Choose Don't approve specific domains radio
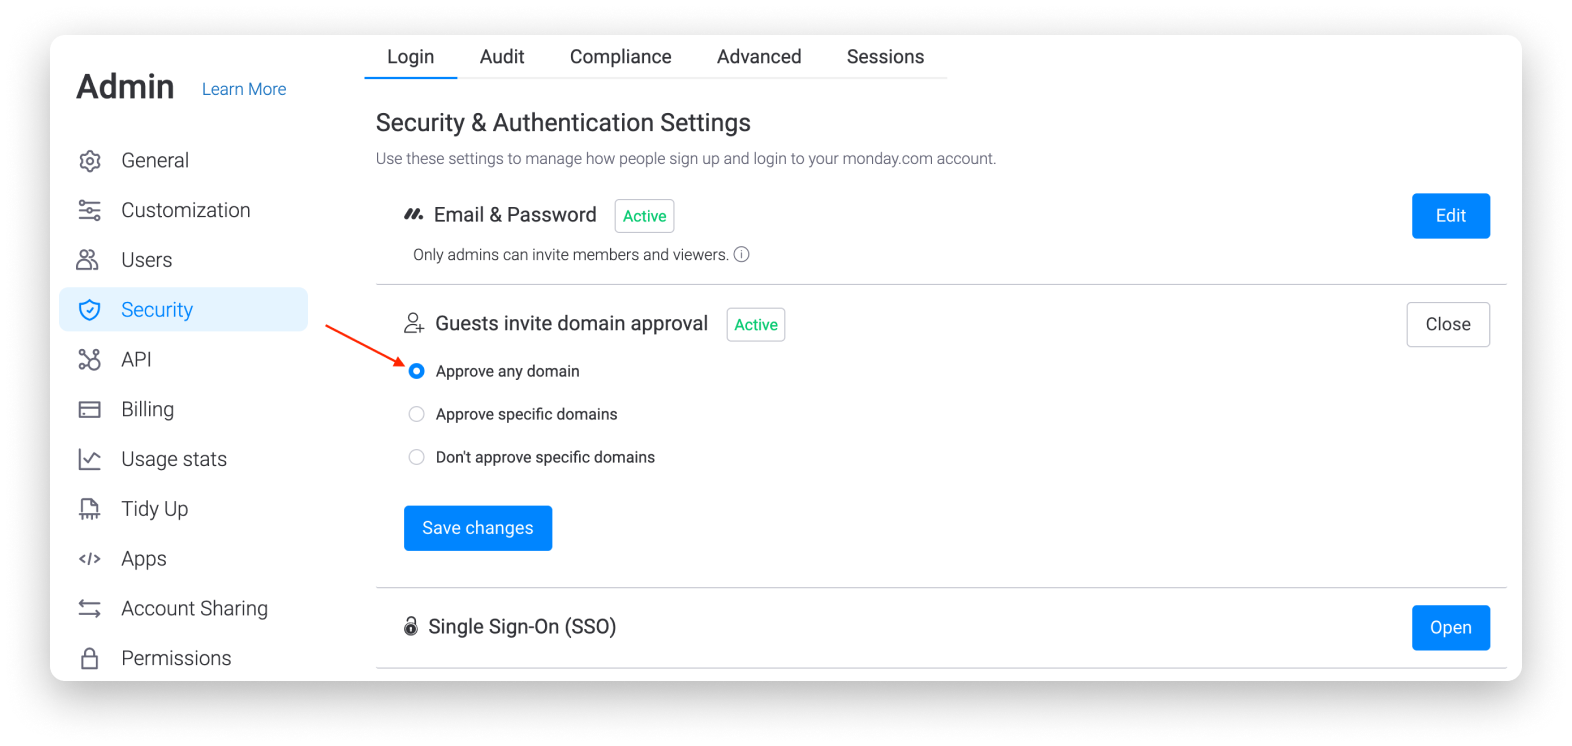 pyautogui.click(x=417, y=457)
